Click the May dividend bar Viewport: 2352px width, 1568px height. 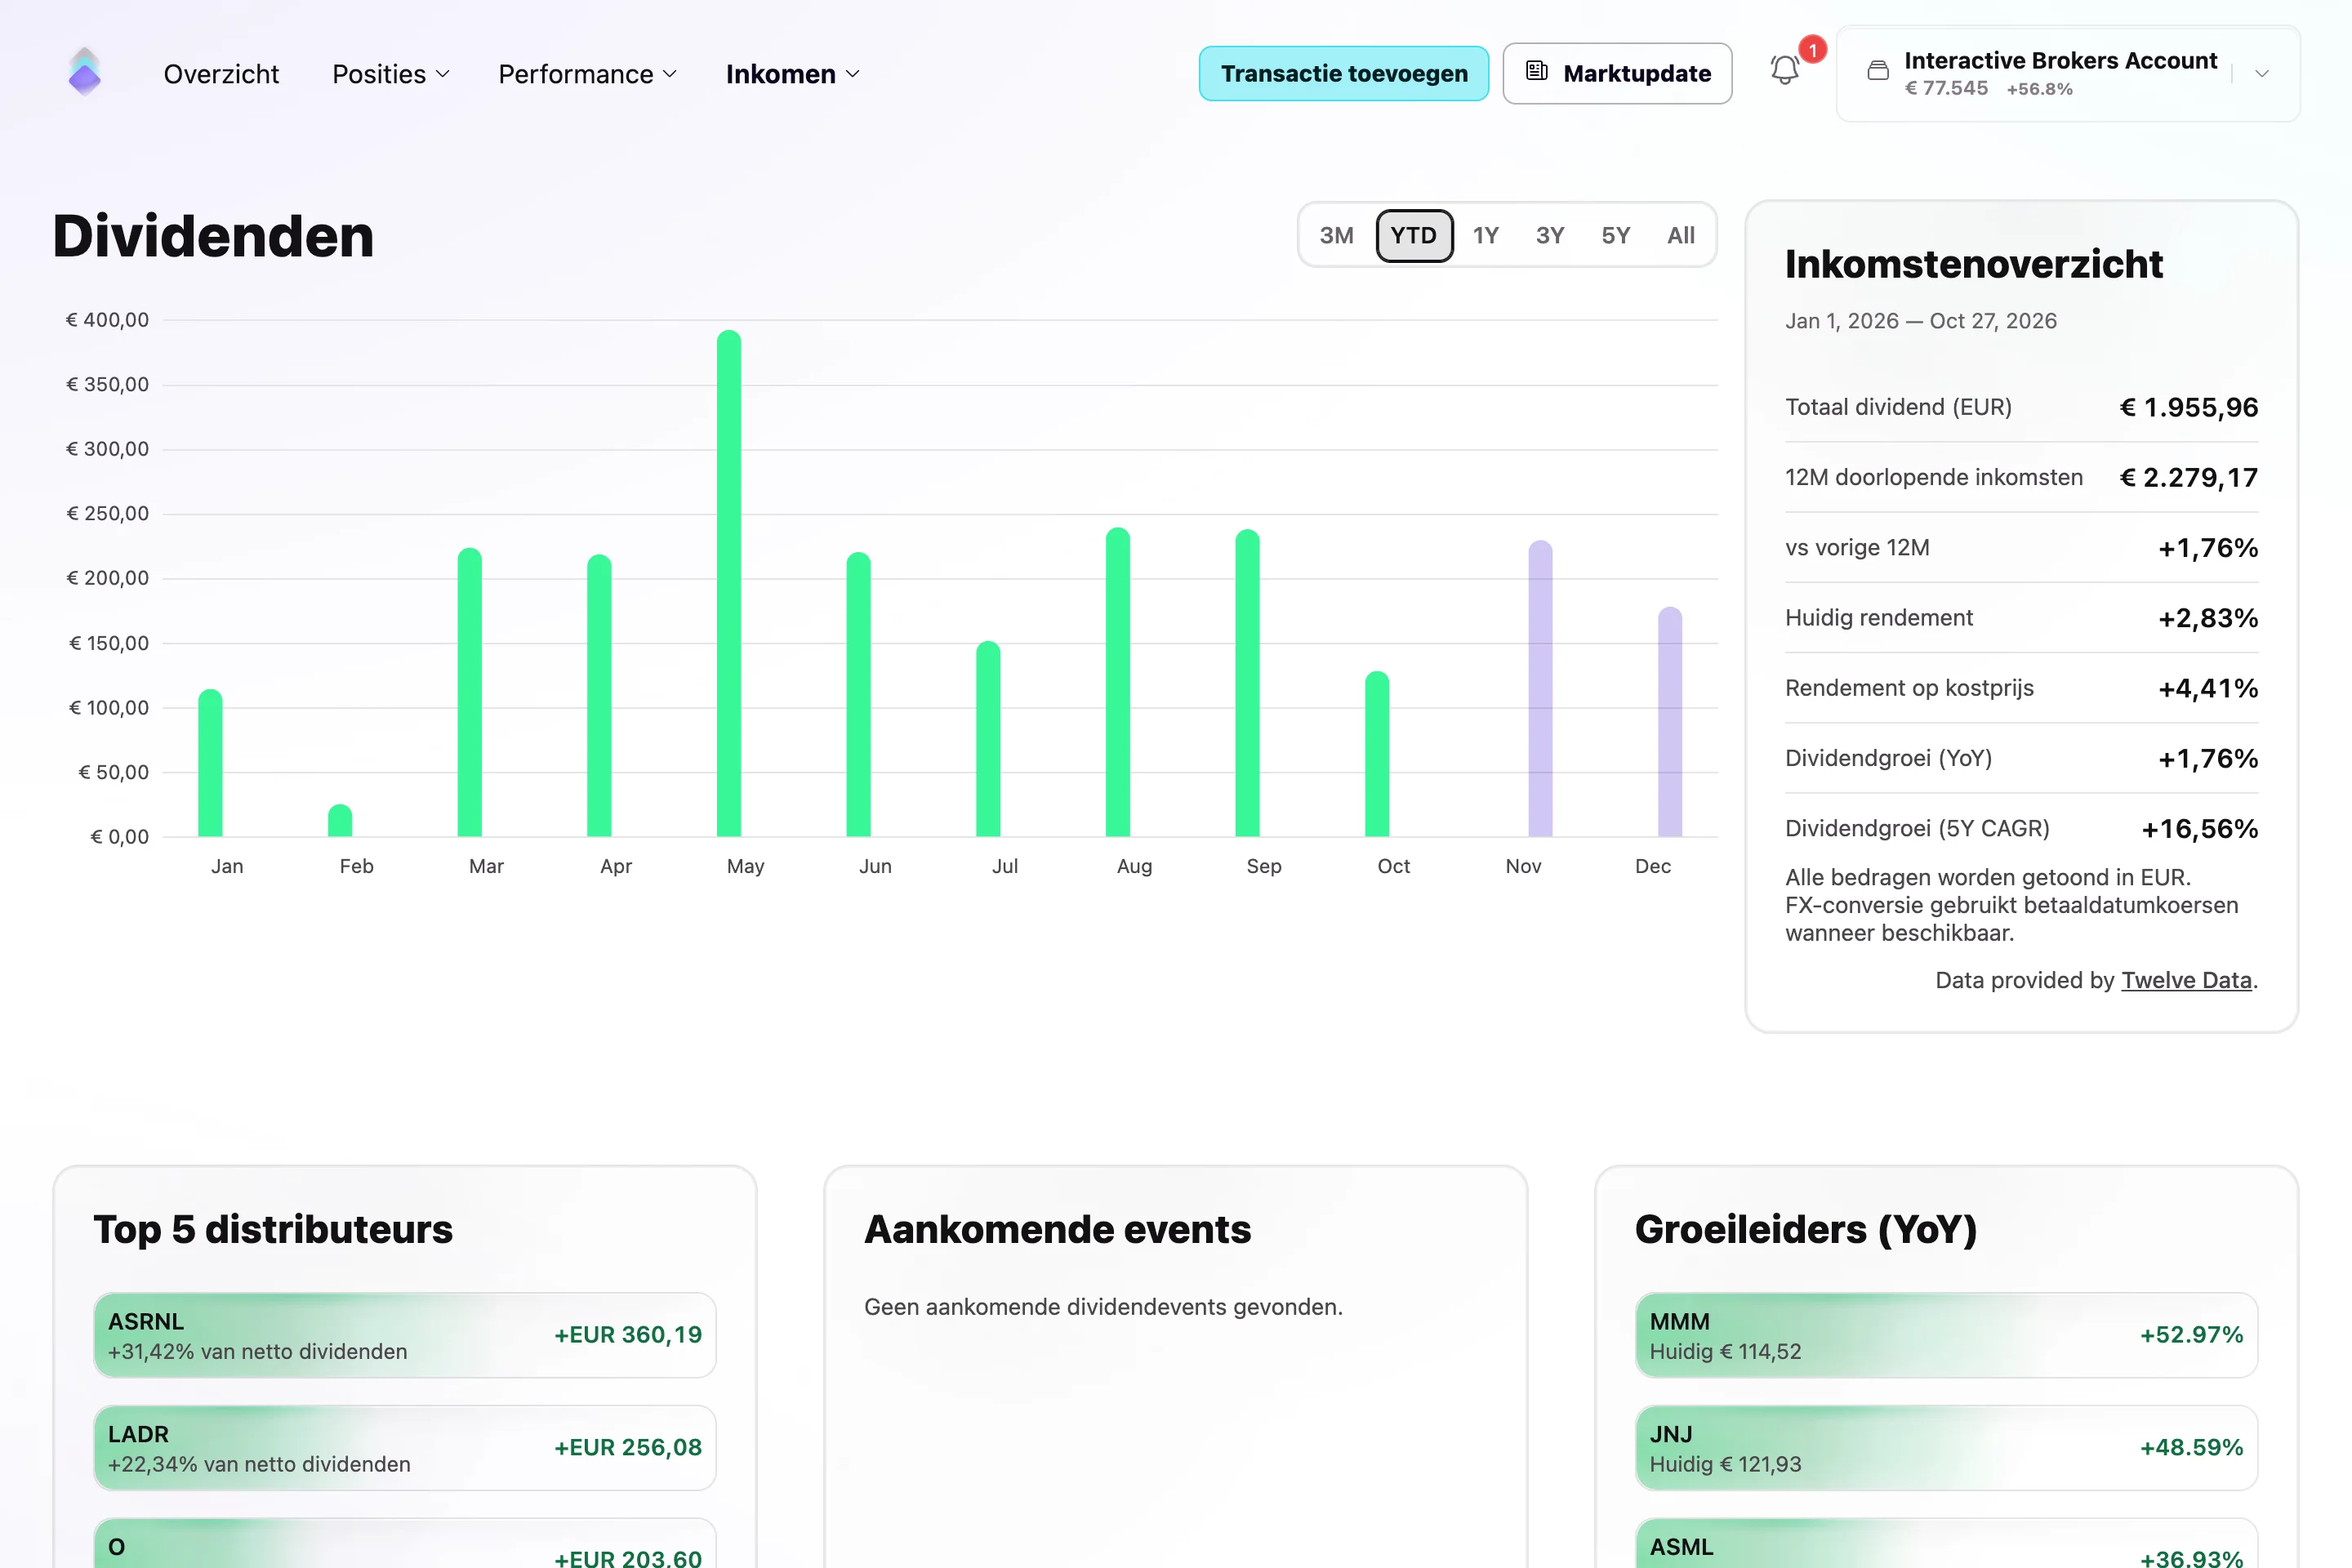tap(729, 583)
